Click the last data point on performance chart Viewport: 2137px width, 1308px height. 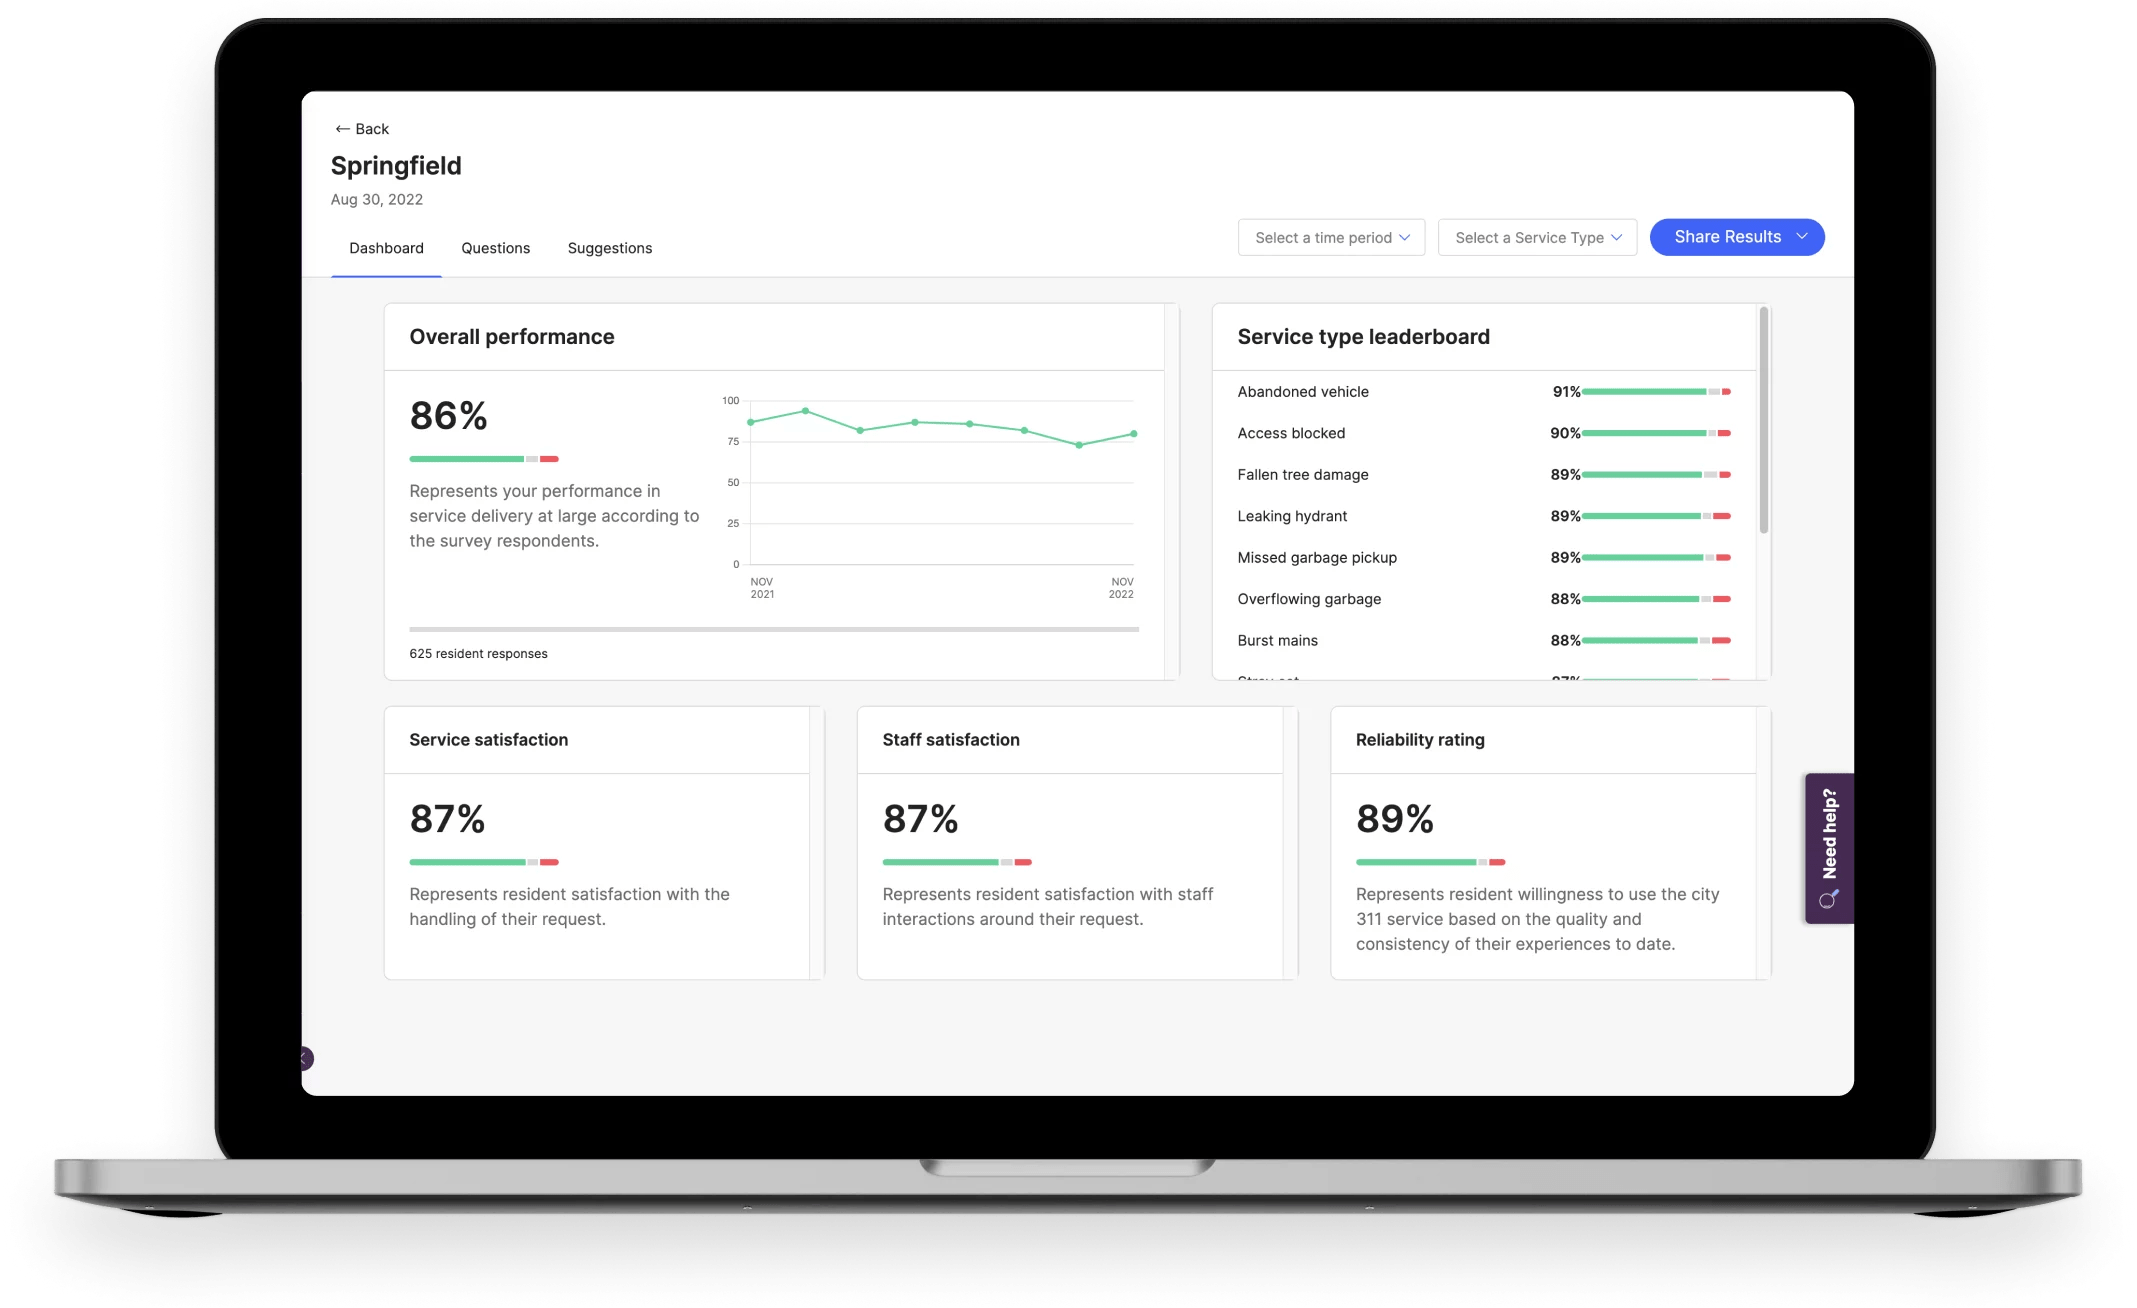coord(1133,434)
